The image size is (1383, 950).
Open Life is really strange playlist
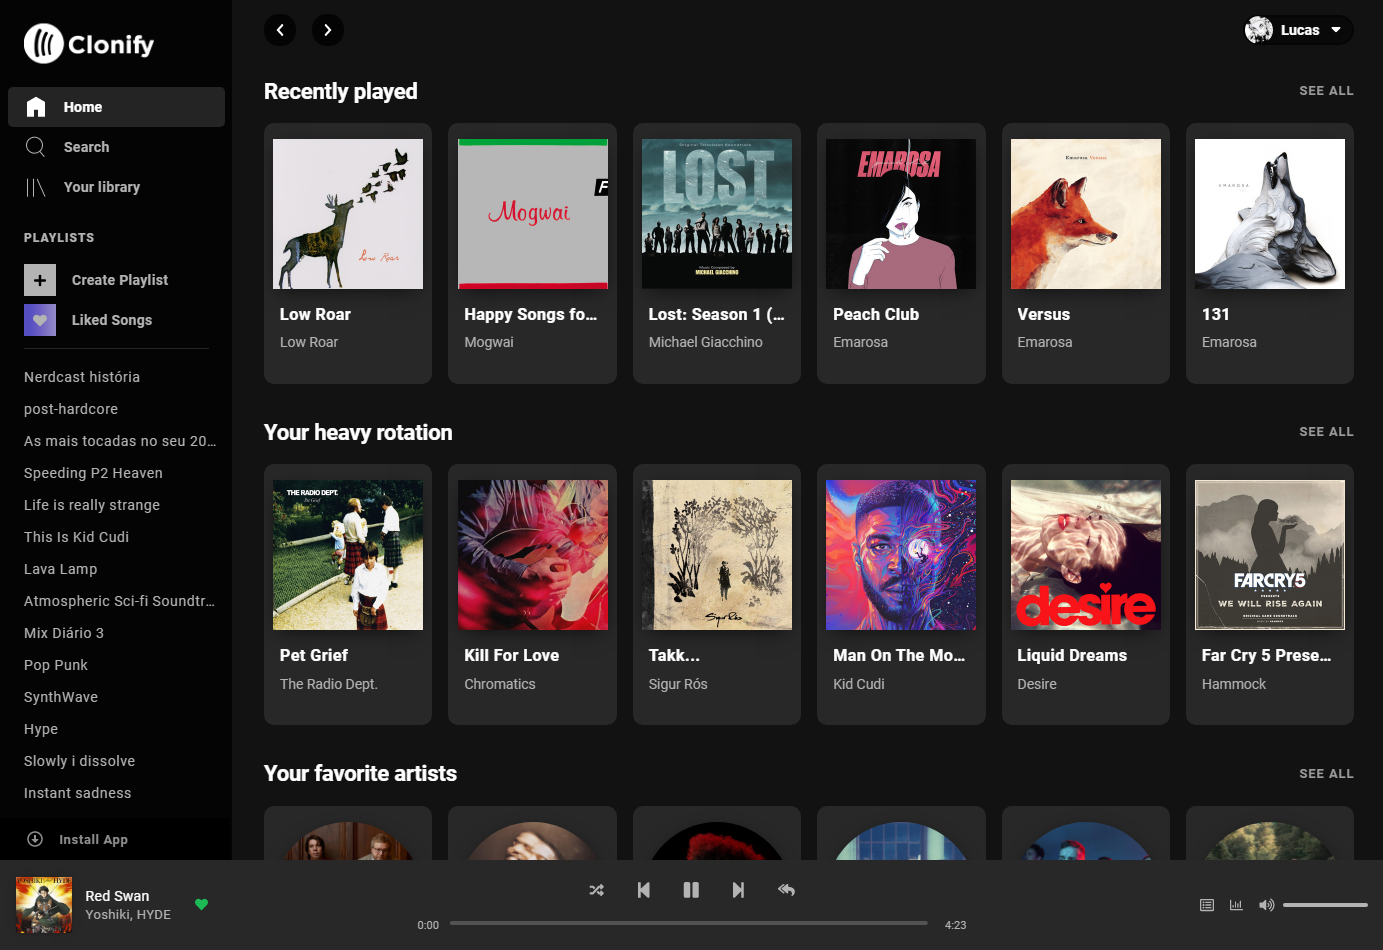pos(92,505)
